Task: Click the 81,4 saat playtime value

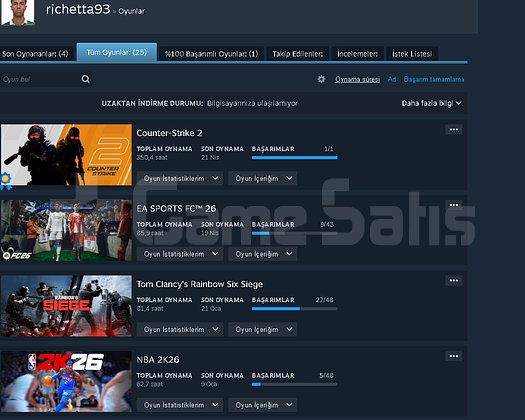Action: point(150,308)
